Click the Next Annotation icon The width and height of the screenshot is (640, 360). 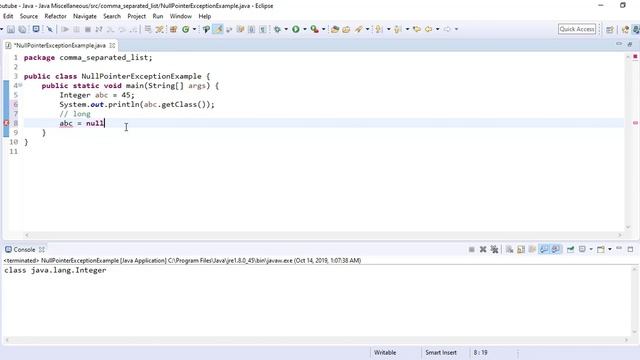(379, 29)
